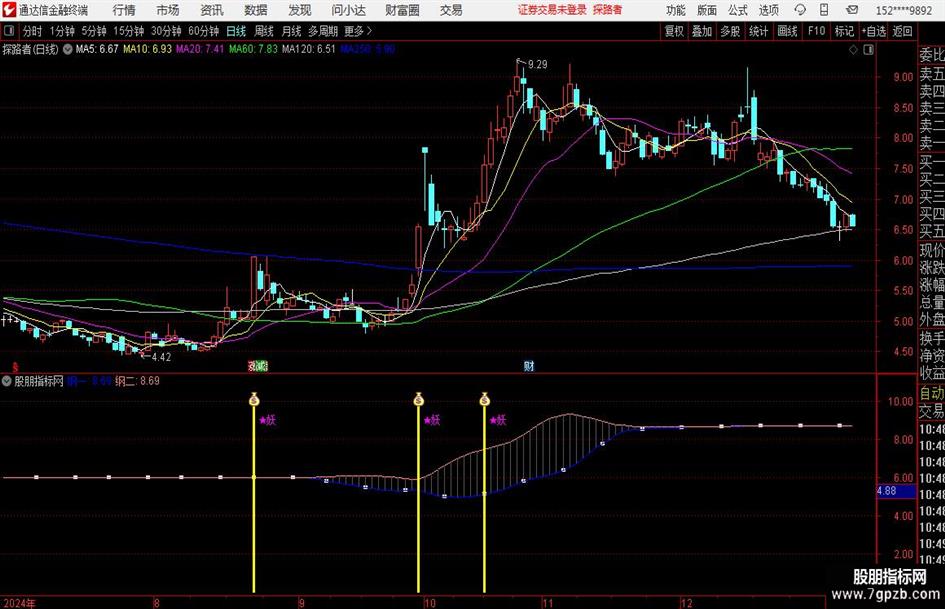Click the MA10: 6.93 value label

click(148, 49)
